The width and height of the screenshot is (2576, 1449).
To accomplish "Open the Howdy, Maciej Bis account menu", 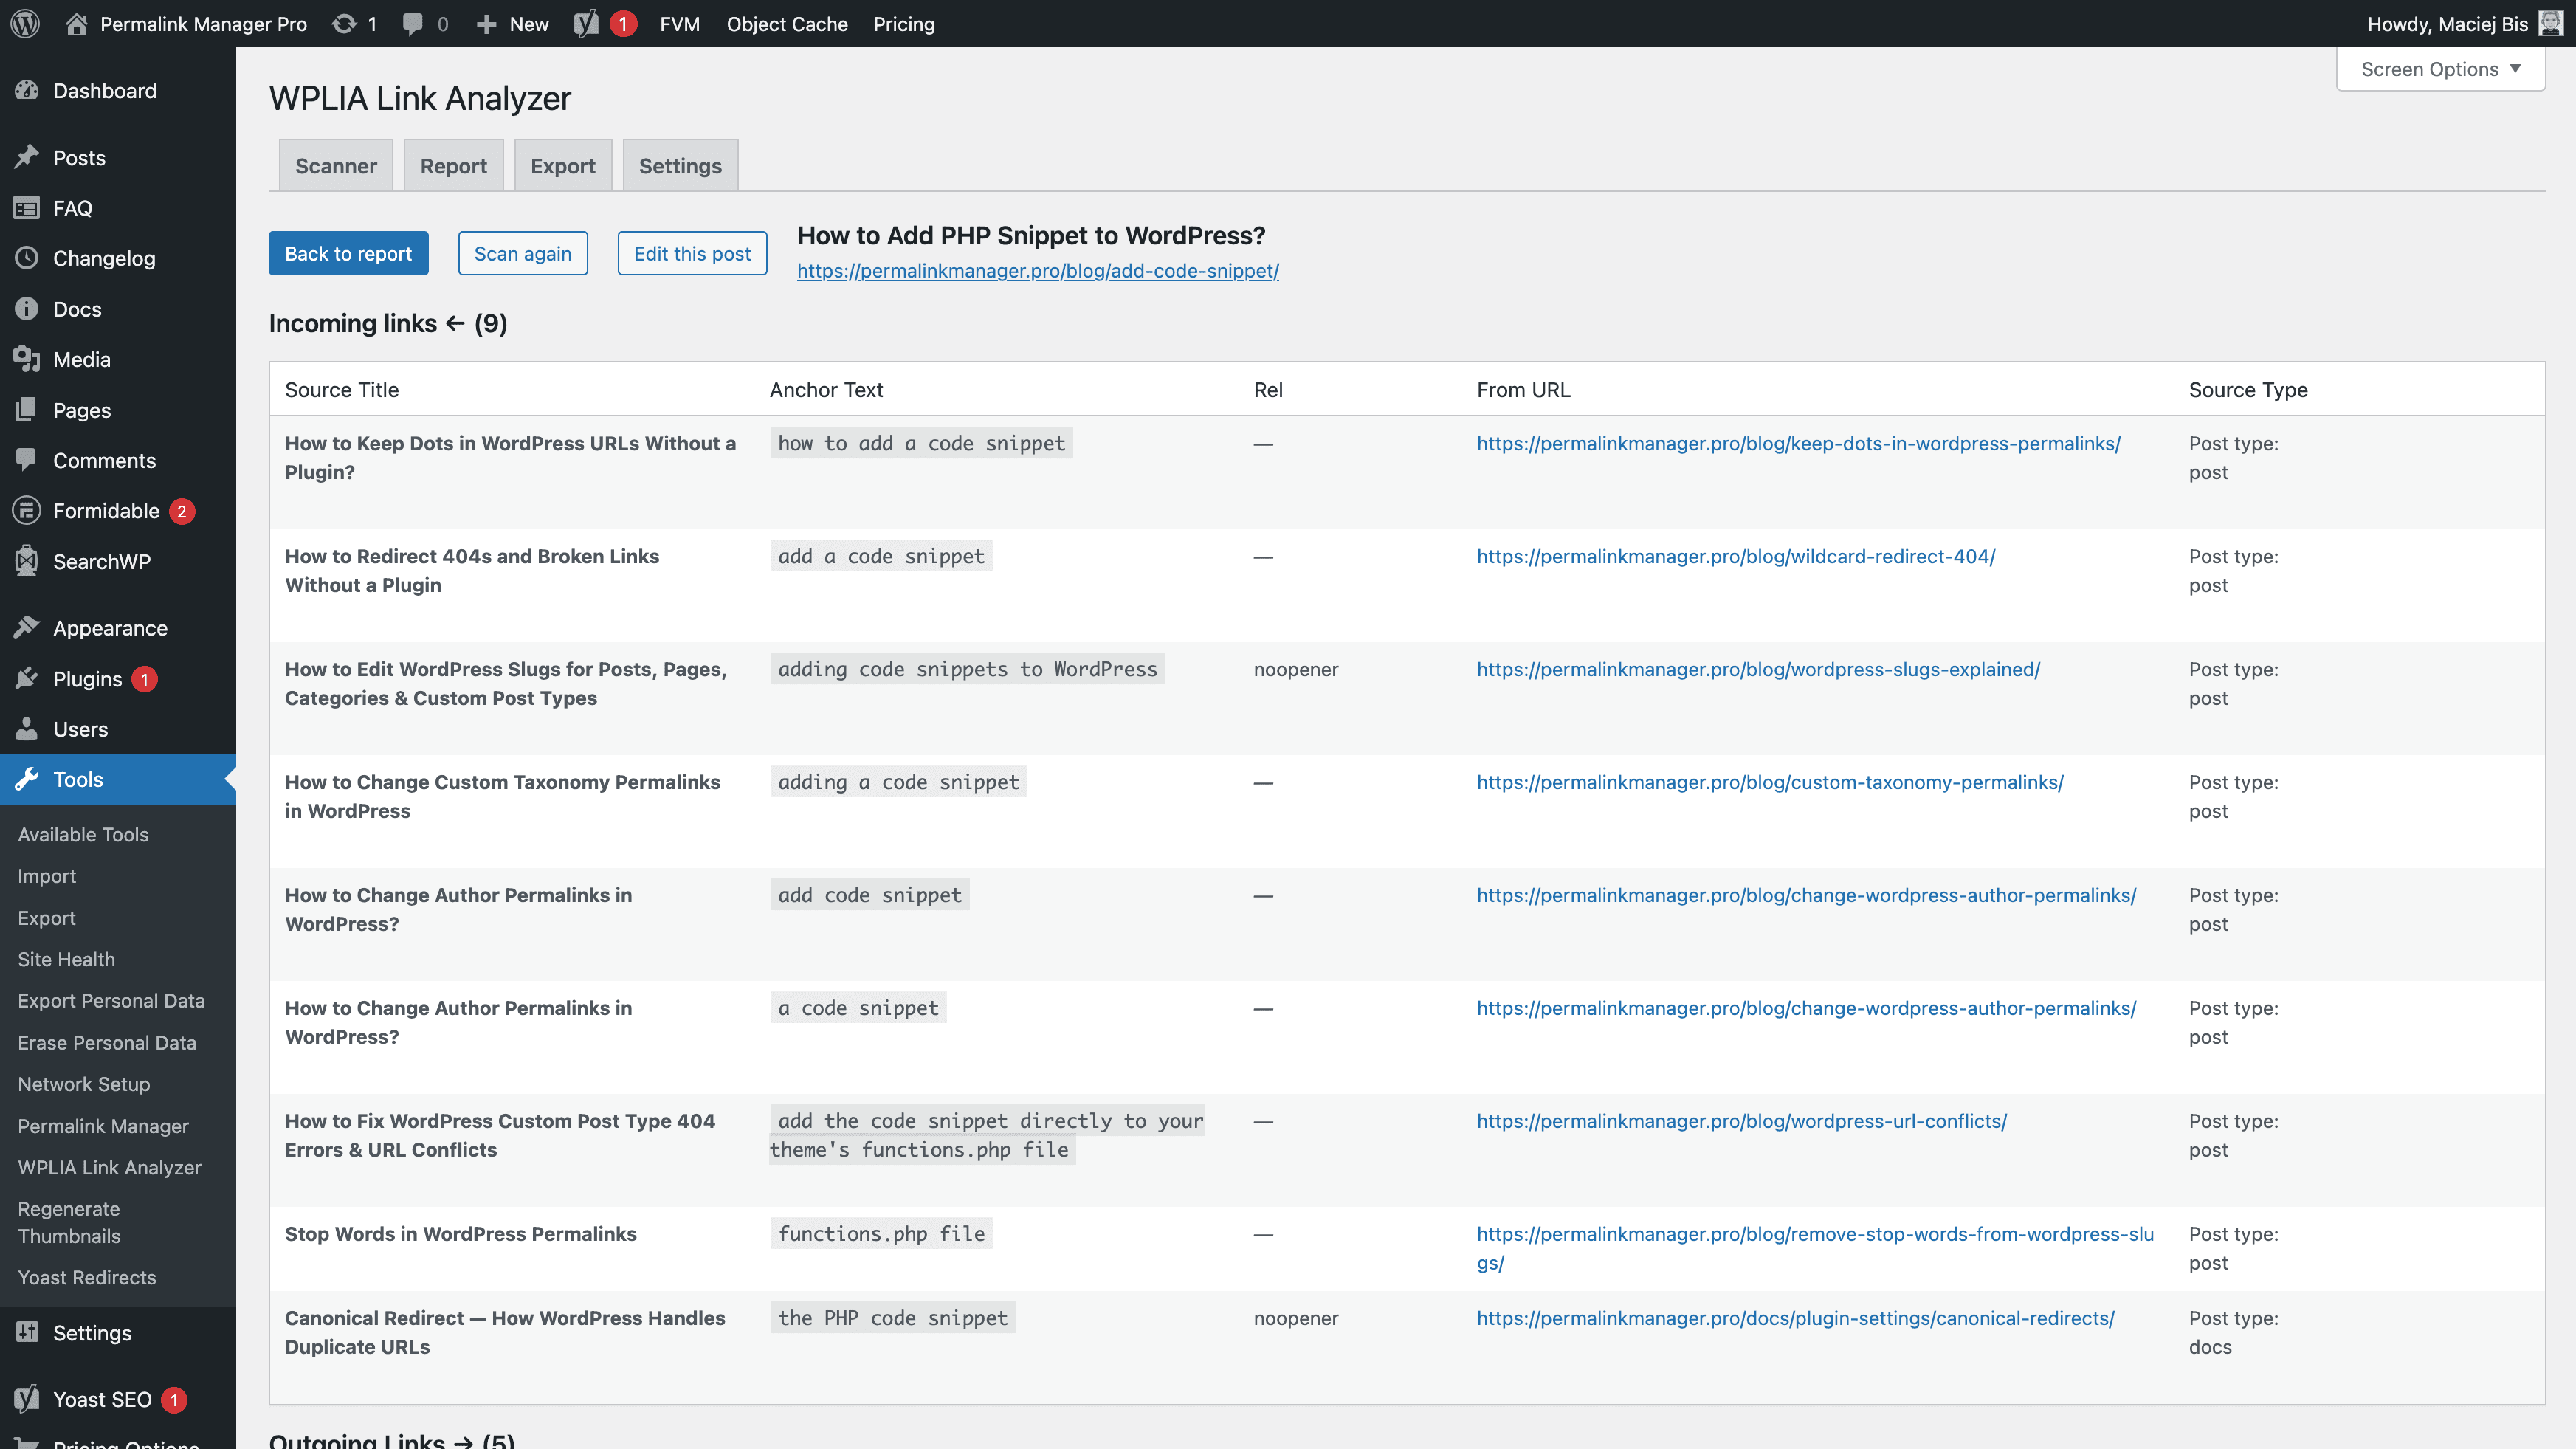I will point(2465,24).
